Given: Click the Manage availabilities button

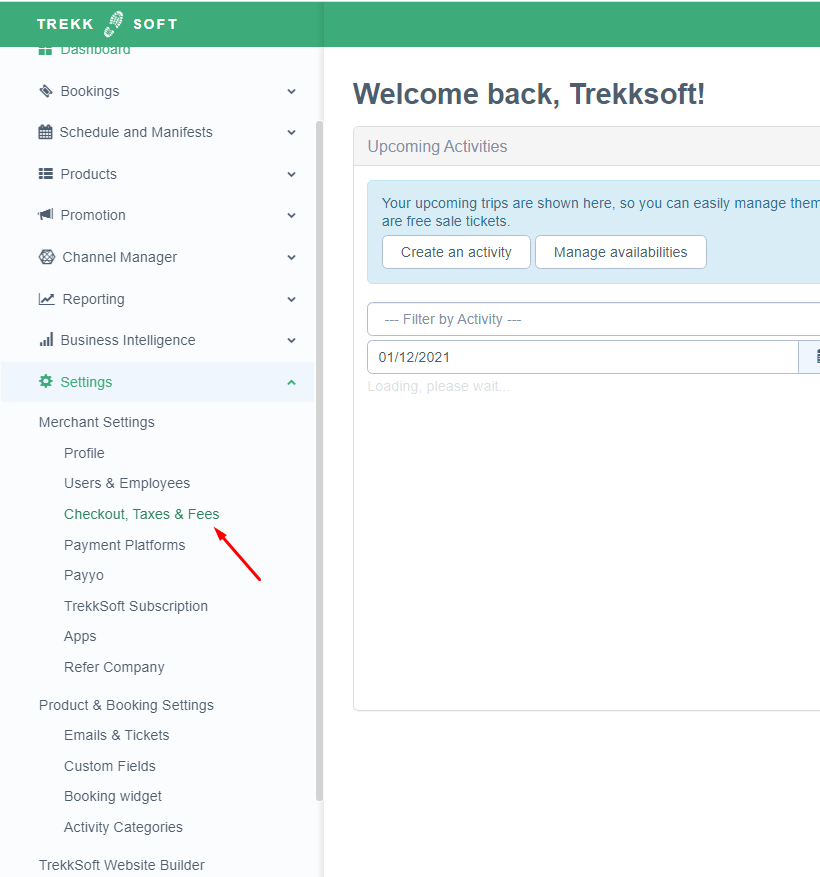Looking at the screenshot, I should pos(620,252).
